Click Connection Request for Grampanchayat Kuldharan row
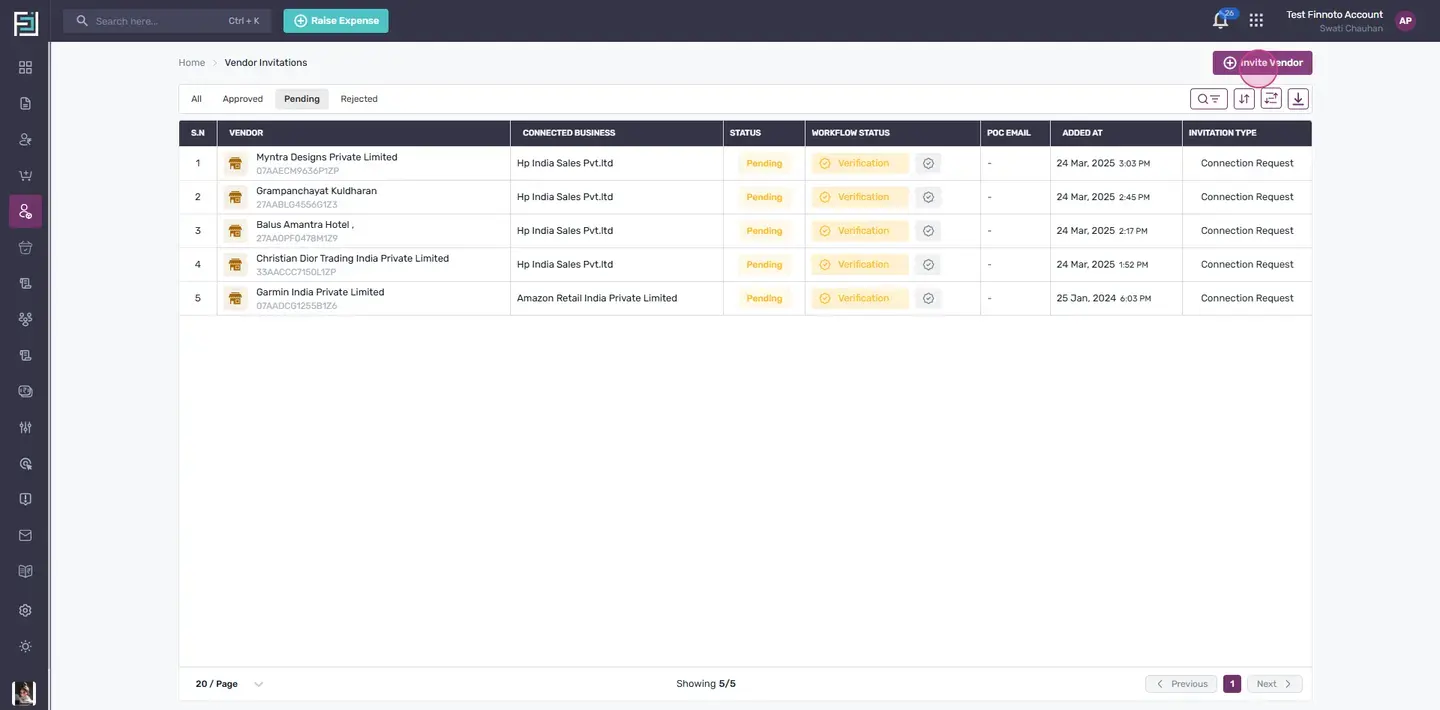 [x=1247, y=197]
